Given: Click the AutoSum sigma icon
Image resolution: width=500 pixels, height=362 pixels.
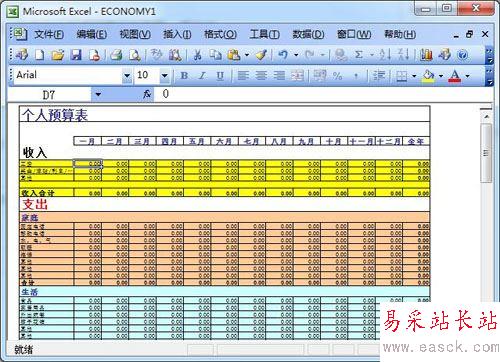Looking at the screenshot, I should click(359, 55).
